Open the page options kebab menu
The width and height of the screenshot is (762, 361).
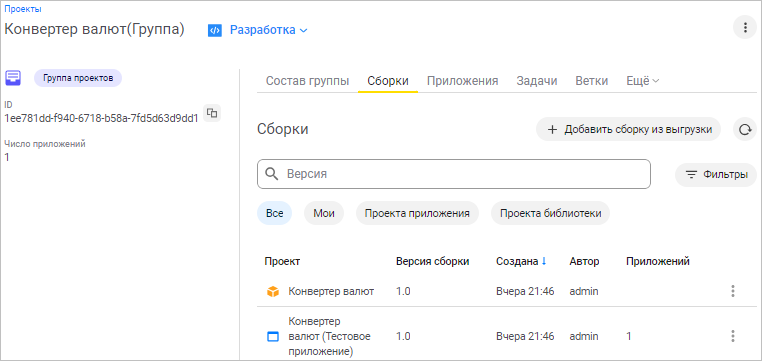tap(745, 27)
